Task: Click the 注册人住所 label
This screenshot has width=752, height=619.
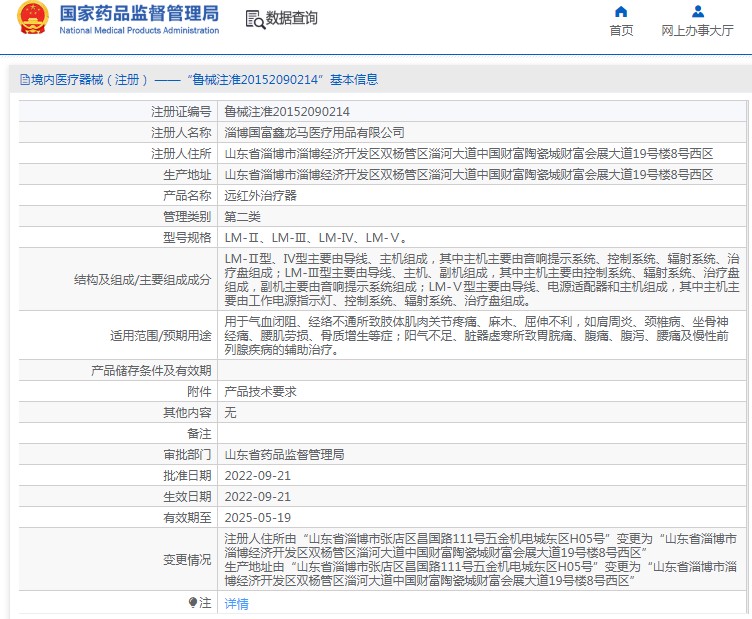Action: tap(181, 154)
